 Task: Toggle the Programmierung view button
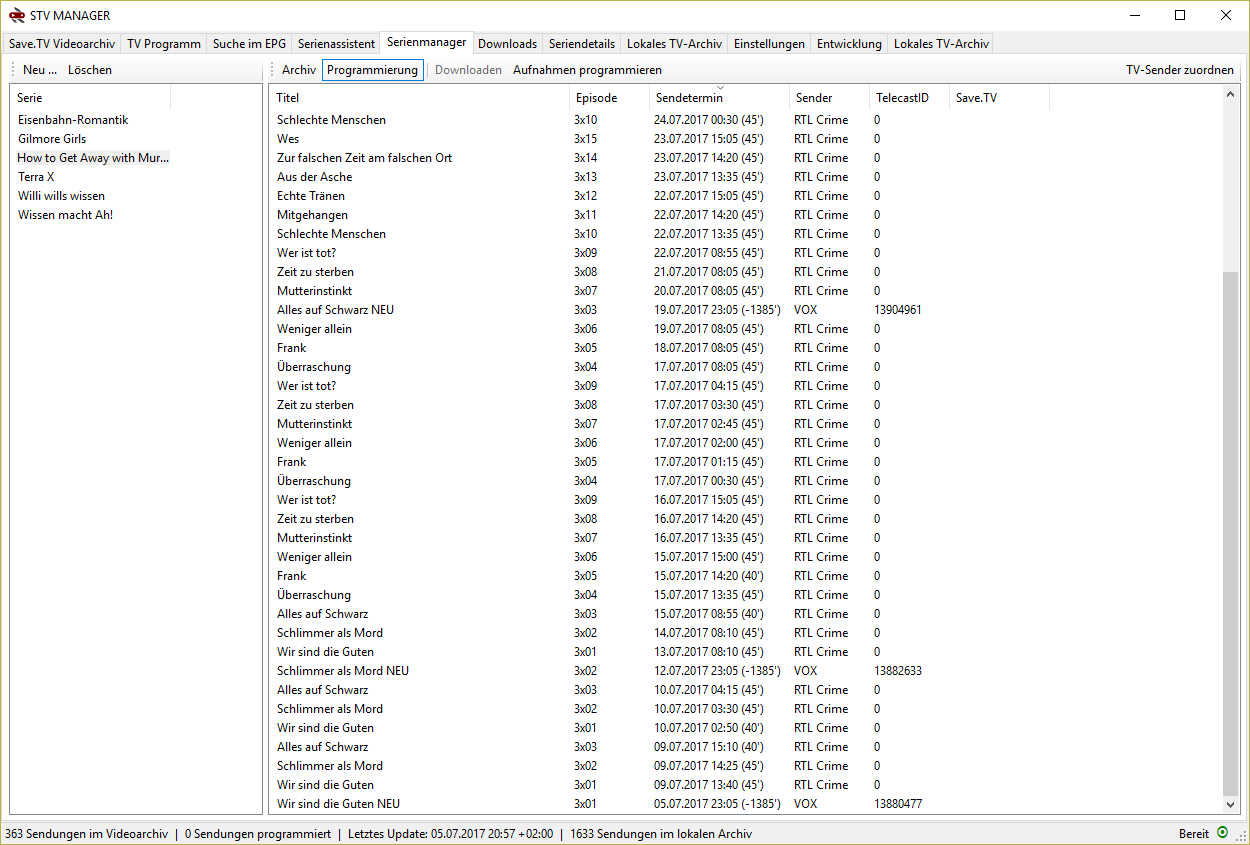[x=372, y=70]
